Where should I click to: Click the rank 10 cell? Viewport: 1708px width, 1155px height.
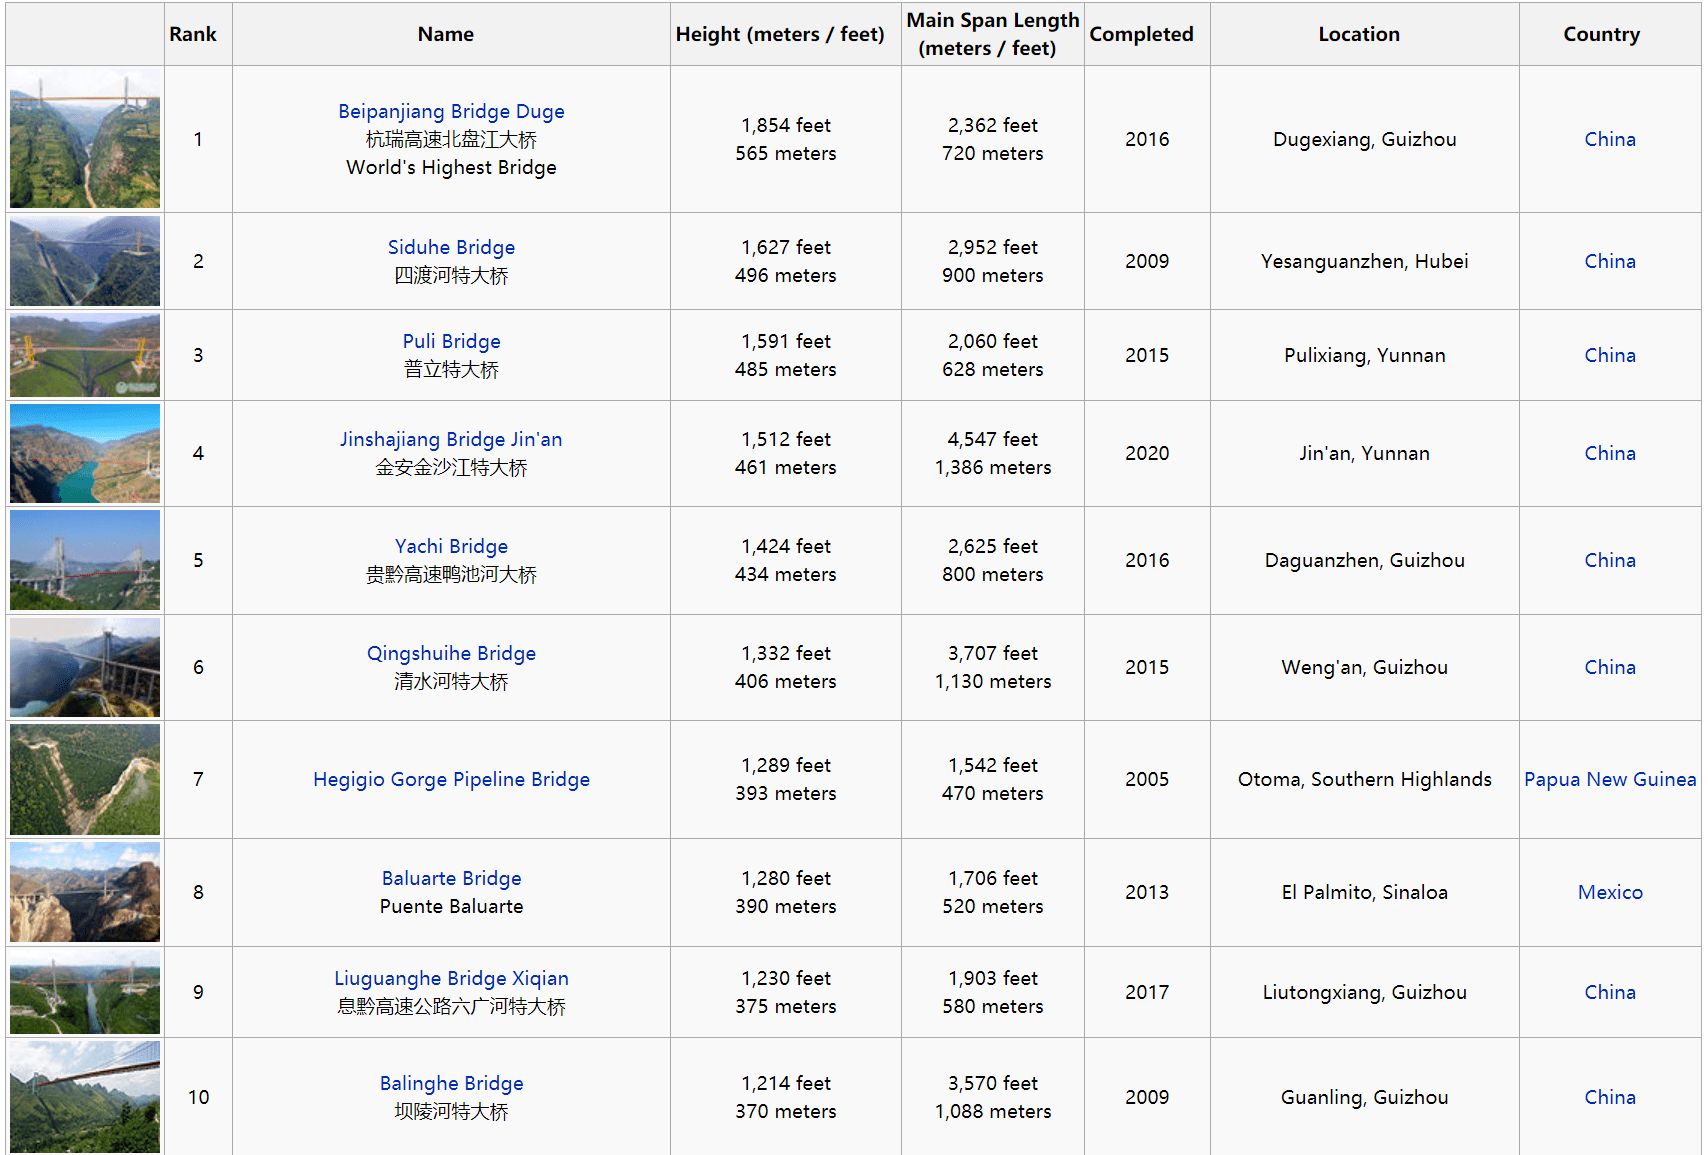(198, 1097)
